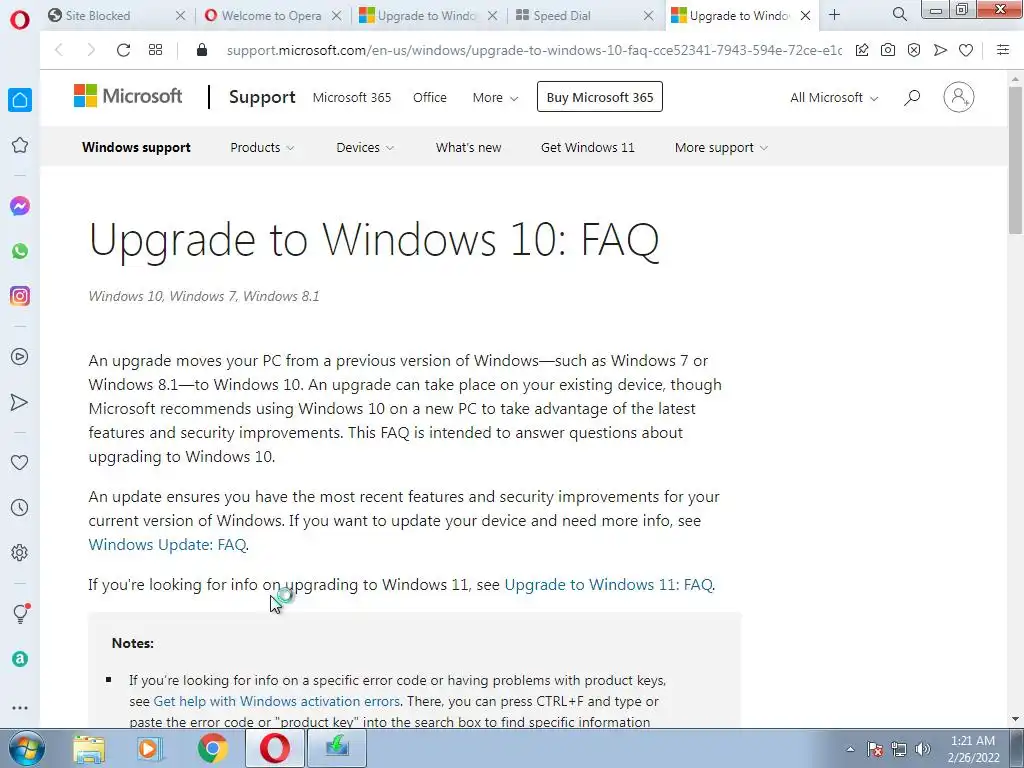The image size is (1024, 768).
Task: Open Messenger in the Opera sidebar
Action: point(20,206)
